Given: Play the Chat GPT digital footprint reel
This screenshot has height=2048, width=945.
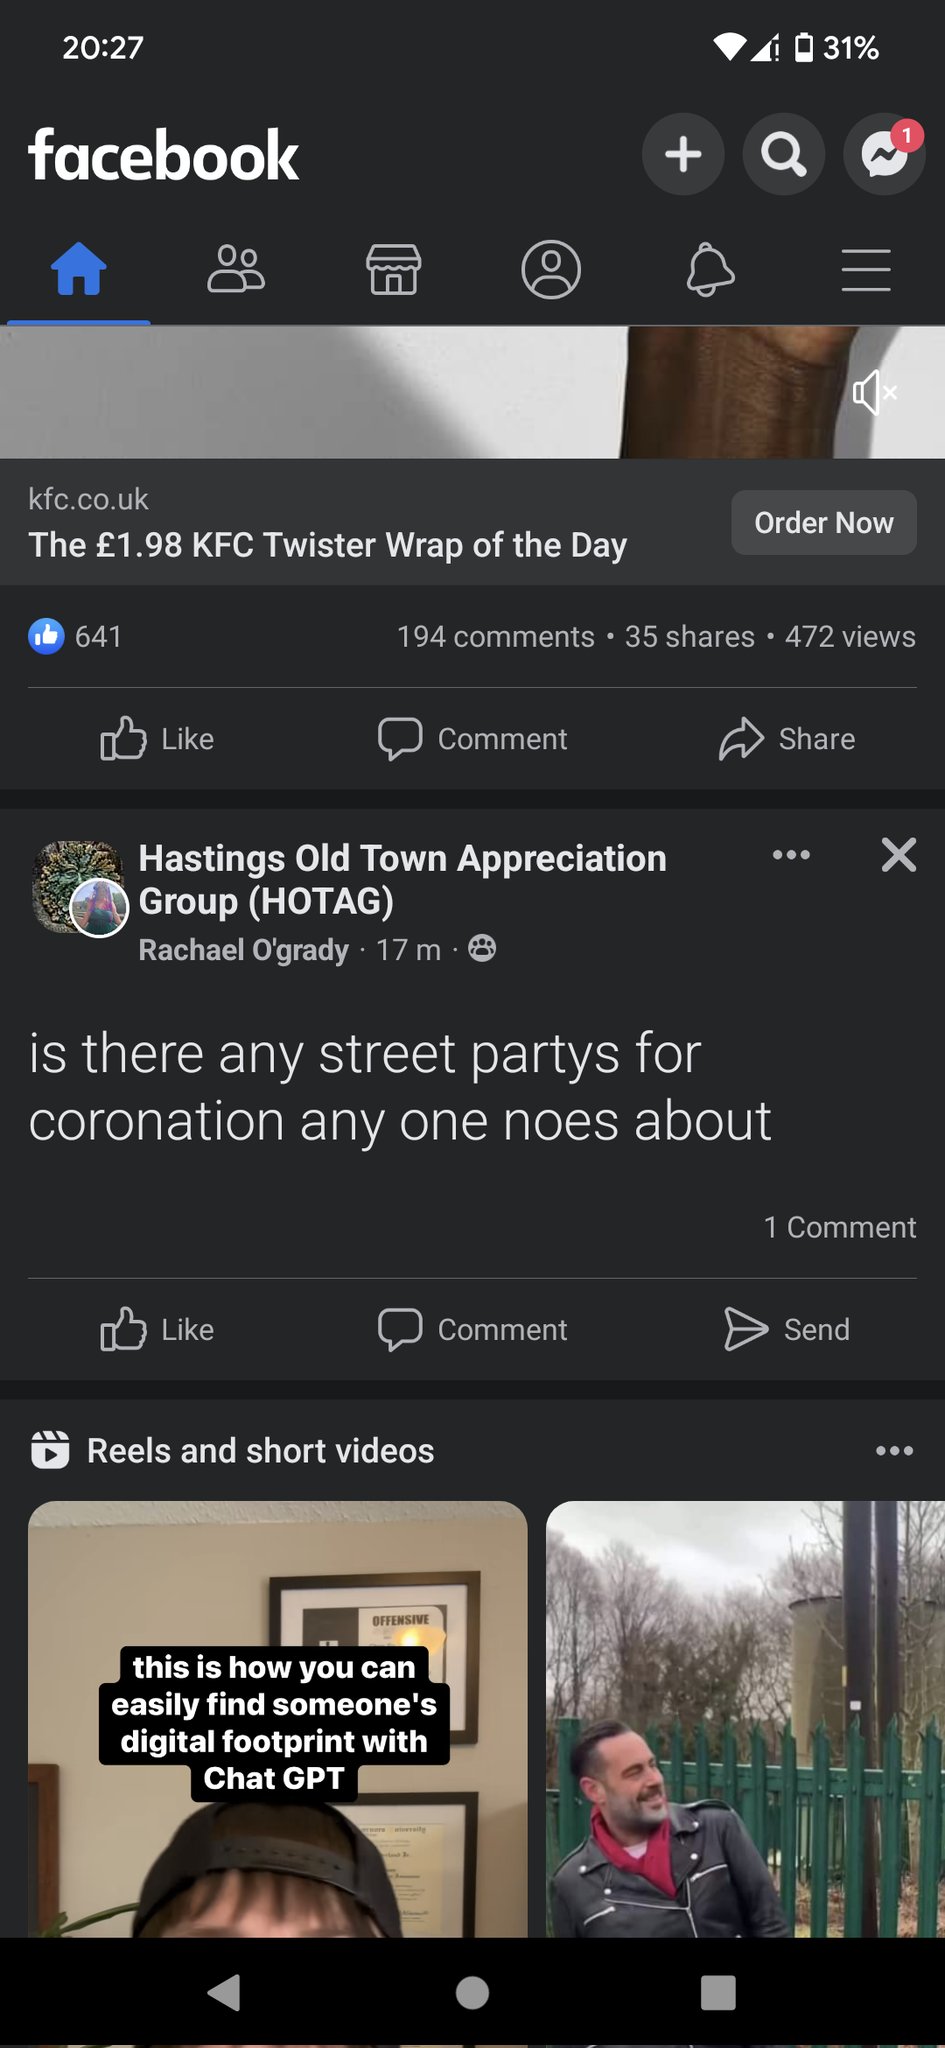Looking at the screenshot, I should coord(277,1720).
